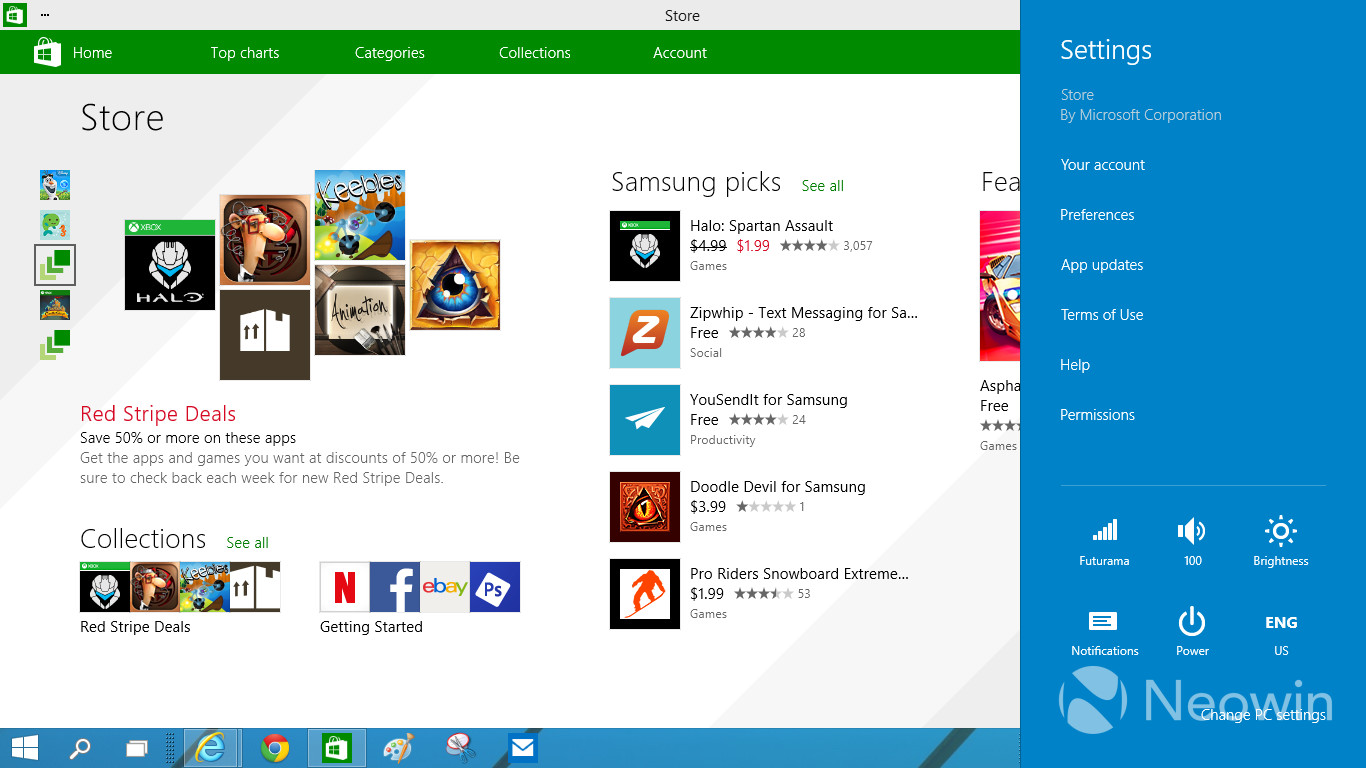This screenshot has width=1366, height=768.
Task: Go to the Collections tab
Action: 534,52
